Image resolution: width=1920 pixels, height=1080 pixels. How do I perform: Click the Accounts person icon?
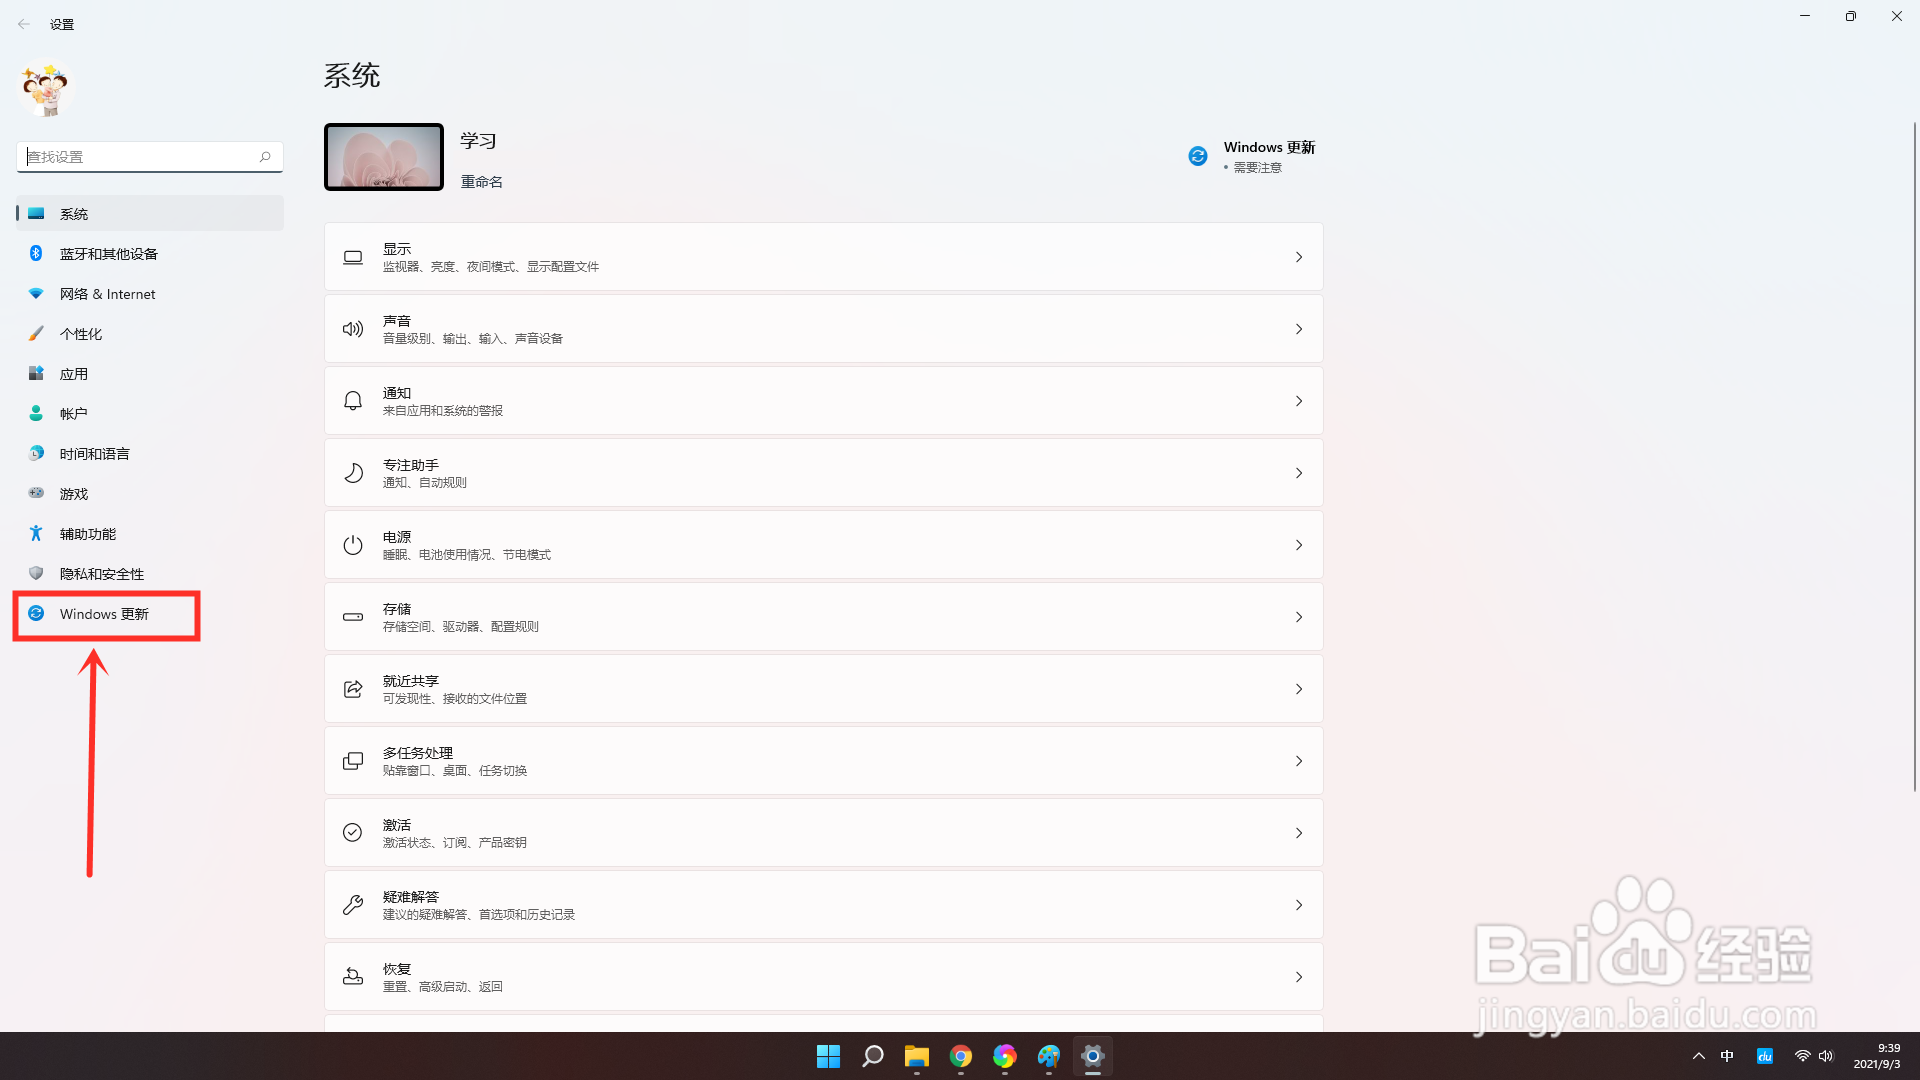36,413
